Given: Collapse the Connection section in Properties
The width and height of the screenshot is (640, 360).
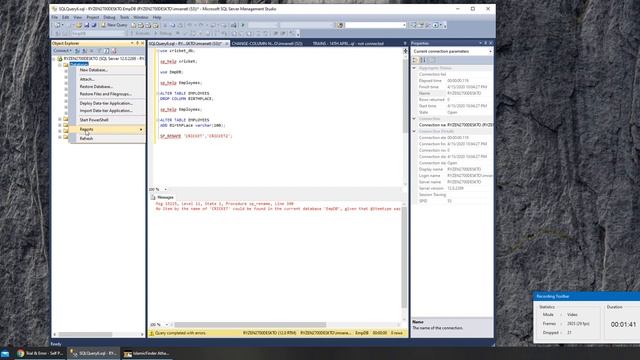Looking at the screenshot, I should click(414, 119).
